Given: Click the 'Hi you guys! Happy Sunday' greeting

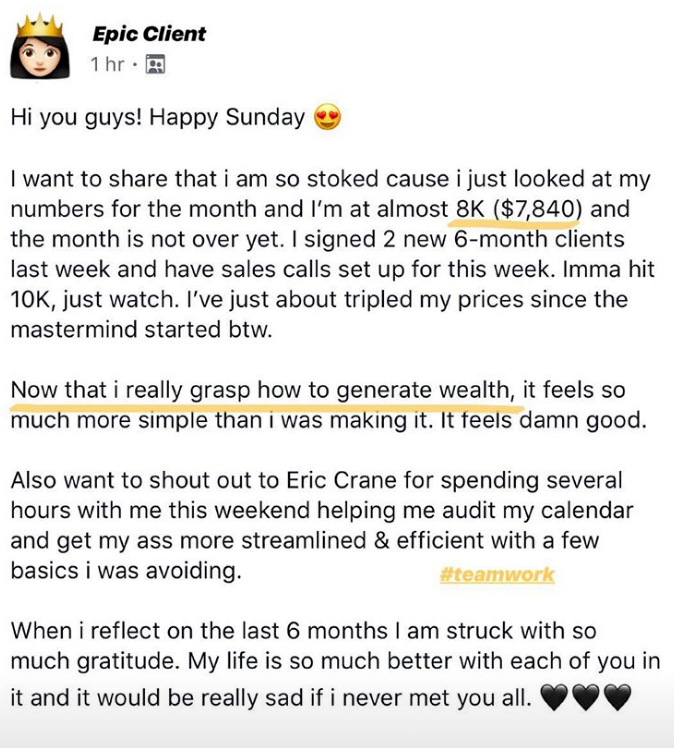Looking at the screenshot, I should point(157,118).
